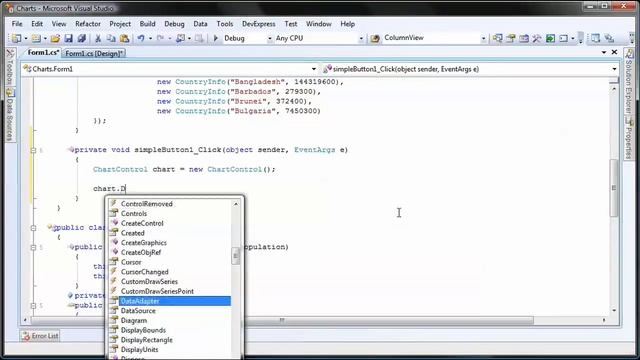Switch to the Form1.cs [Design] tab

click(94, 53)
